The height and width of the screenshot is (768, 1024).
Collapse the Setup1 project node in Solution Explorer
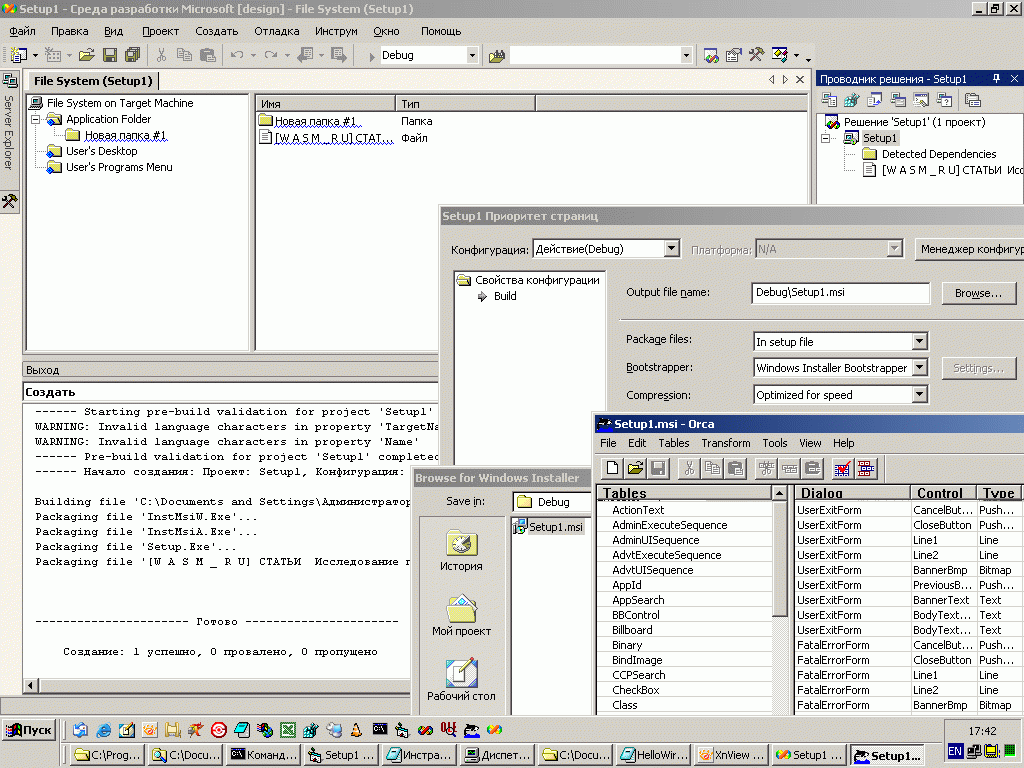825,138
